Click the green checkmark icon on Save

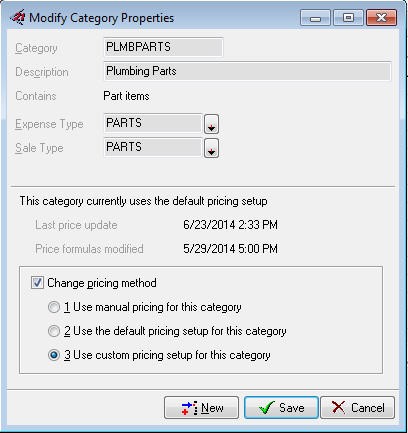coord(267,408)
